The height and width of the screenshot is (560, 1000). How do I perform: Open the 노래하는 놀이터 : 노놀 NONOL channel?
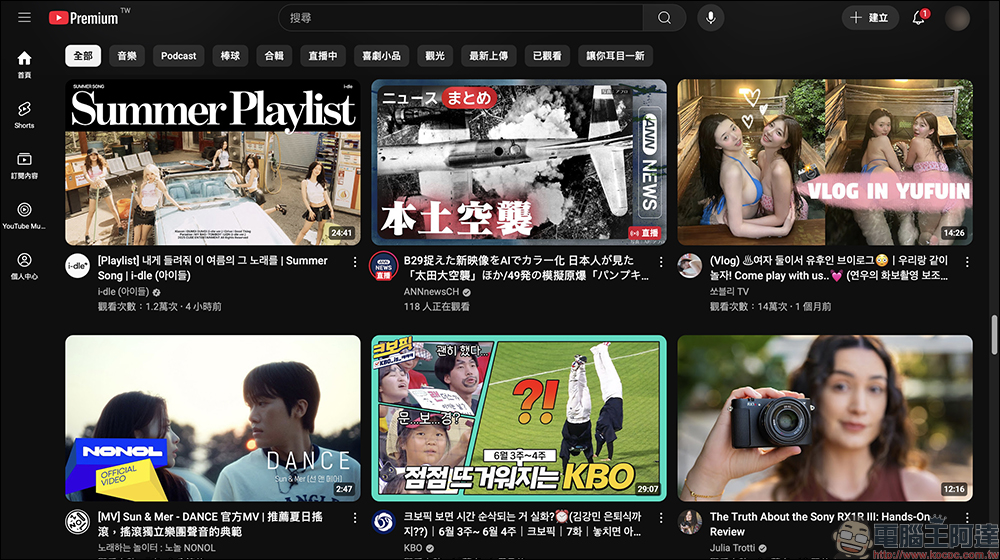click(156, 548)
